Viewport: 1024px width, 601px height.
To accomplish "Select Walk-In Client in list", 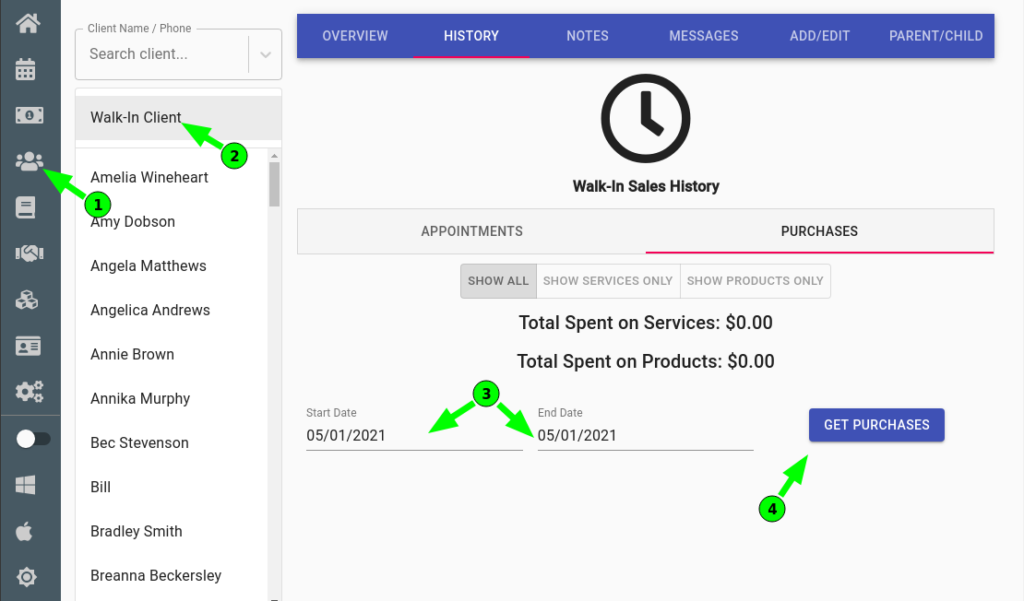I will [178, 118].
